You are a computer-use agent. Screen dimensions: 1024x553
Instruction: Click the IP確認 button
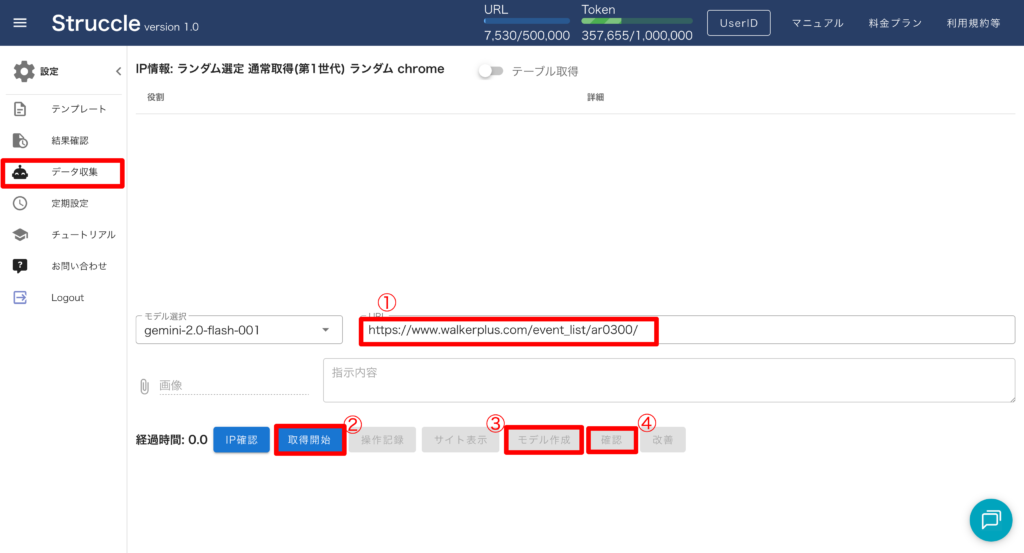(x=241, y=440)
